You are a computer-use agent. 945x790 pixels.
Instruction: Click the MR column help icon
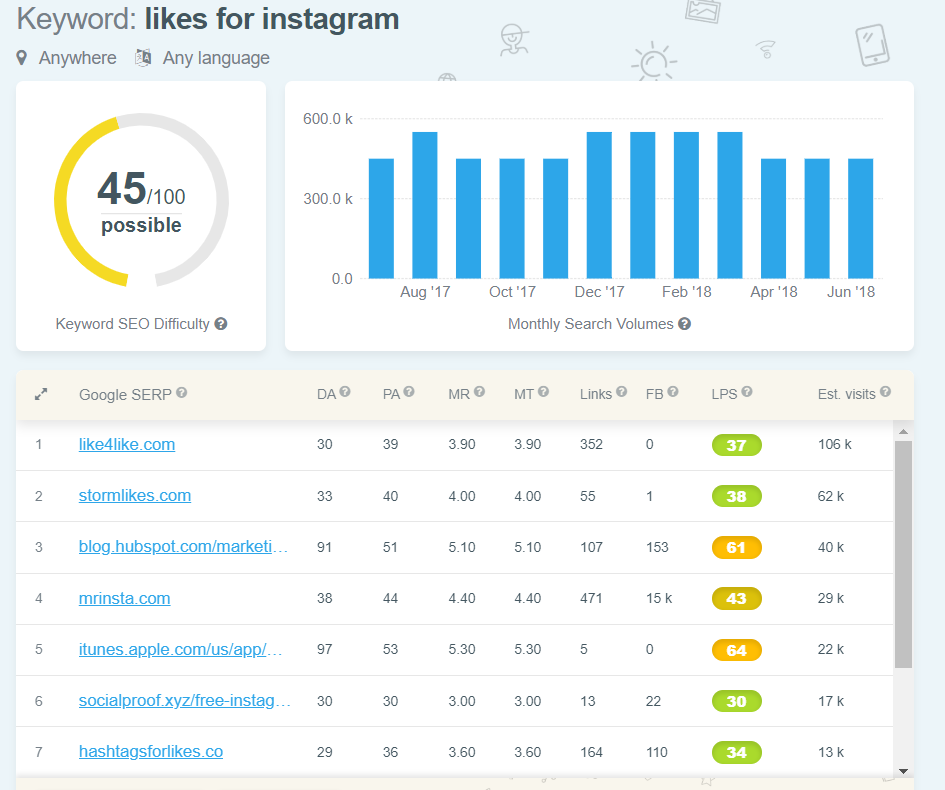(479, 392)
